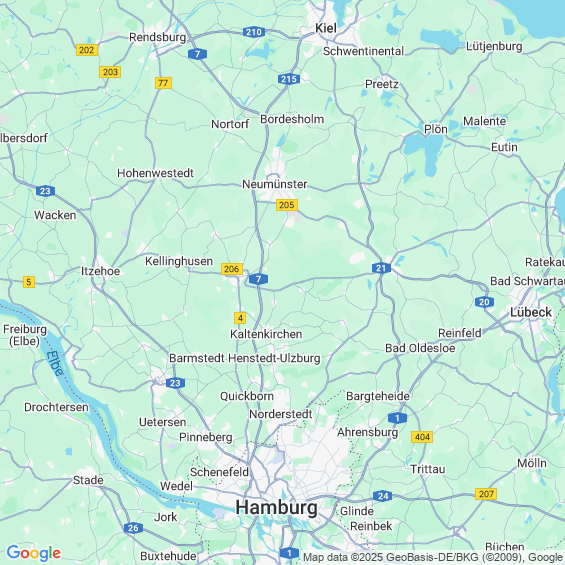Click the A21 highway shield

click(x=381, y=268)
